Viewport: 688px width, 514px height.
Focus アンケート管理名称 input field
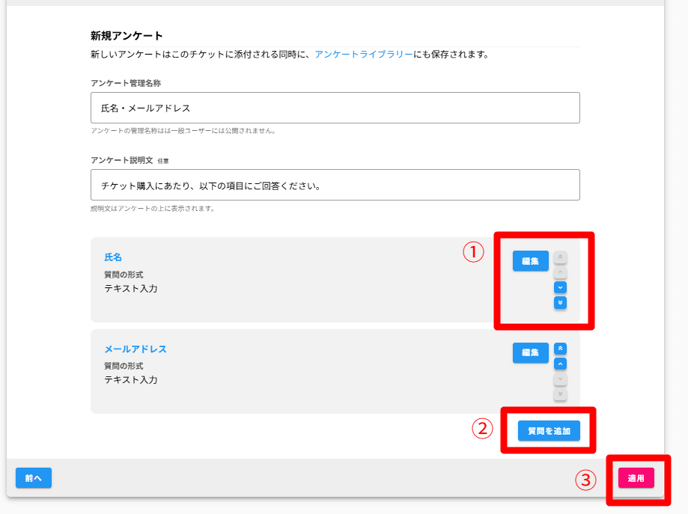click(x=335, y=108)
